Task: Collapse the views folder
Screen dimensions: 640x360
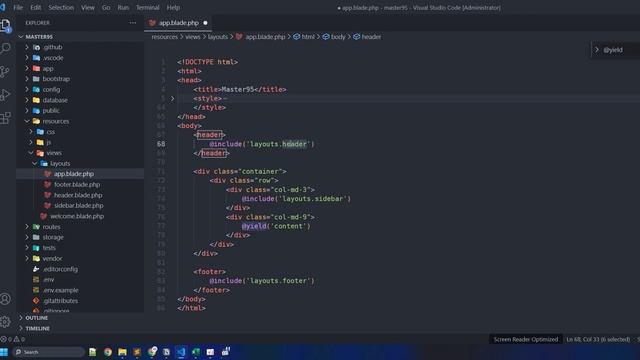Action: pyautogui.click(x=31, y=153)
